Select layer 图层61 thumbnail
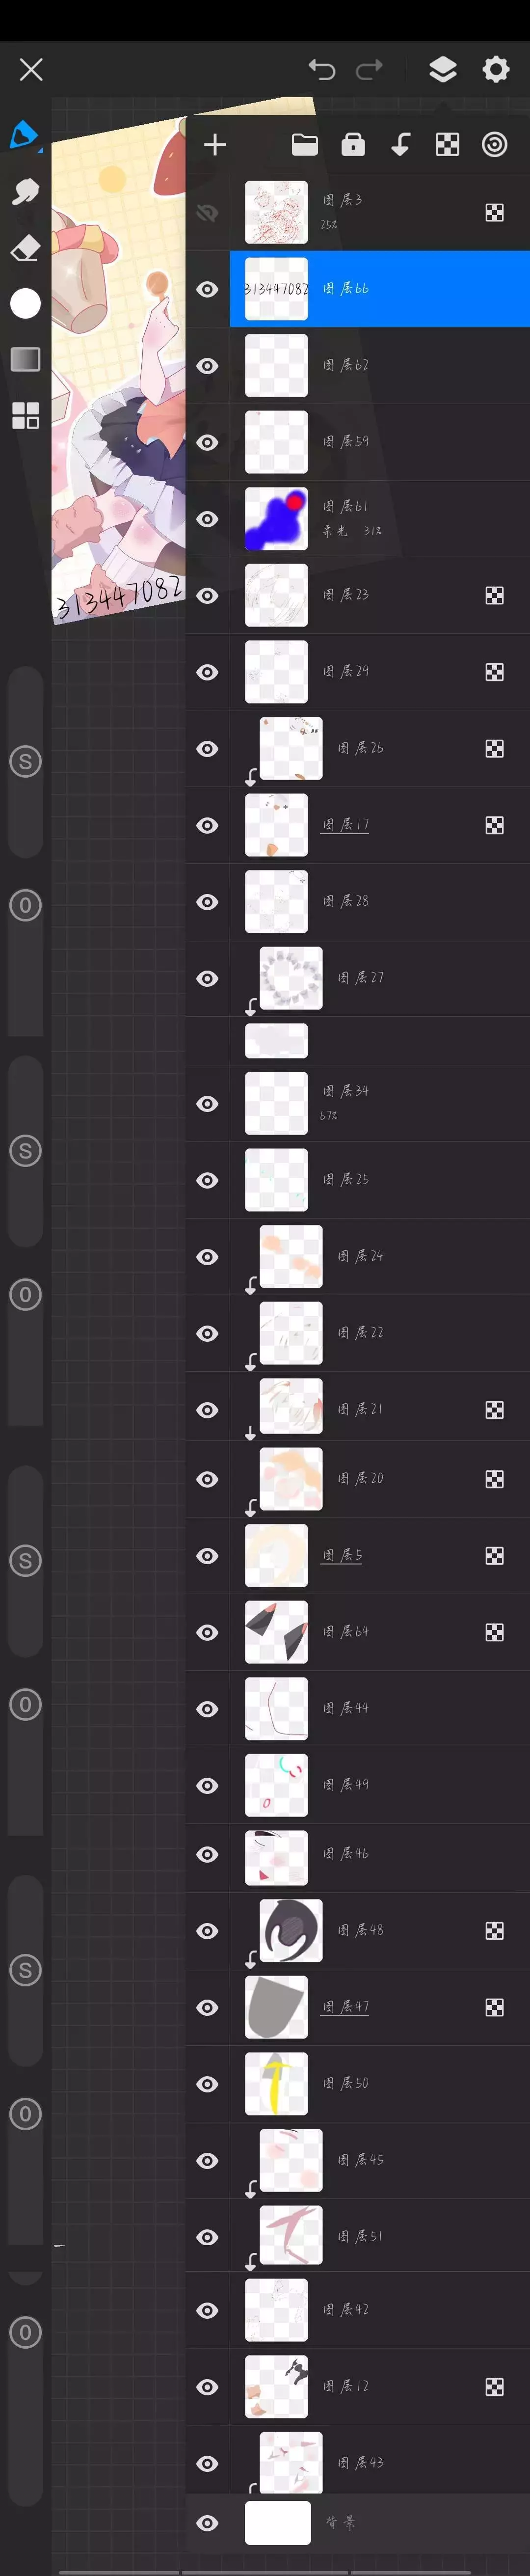The width and height of the screenshot is (530, 2576). pyautogui.click(x=276, y=519)
